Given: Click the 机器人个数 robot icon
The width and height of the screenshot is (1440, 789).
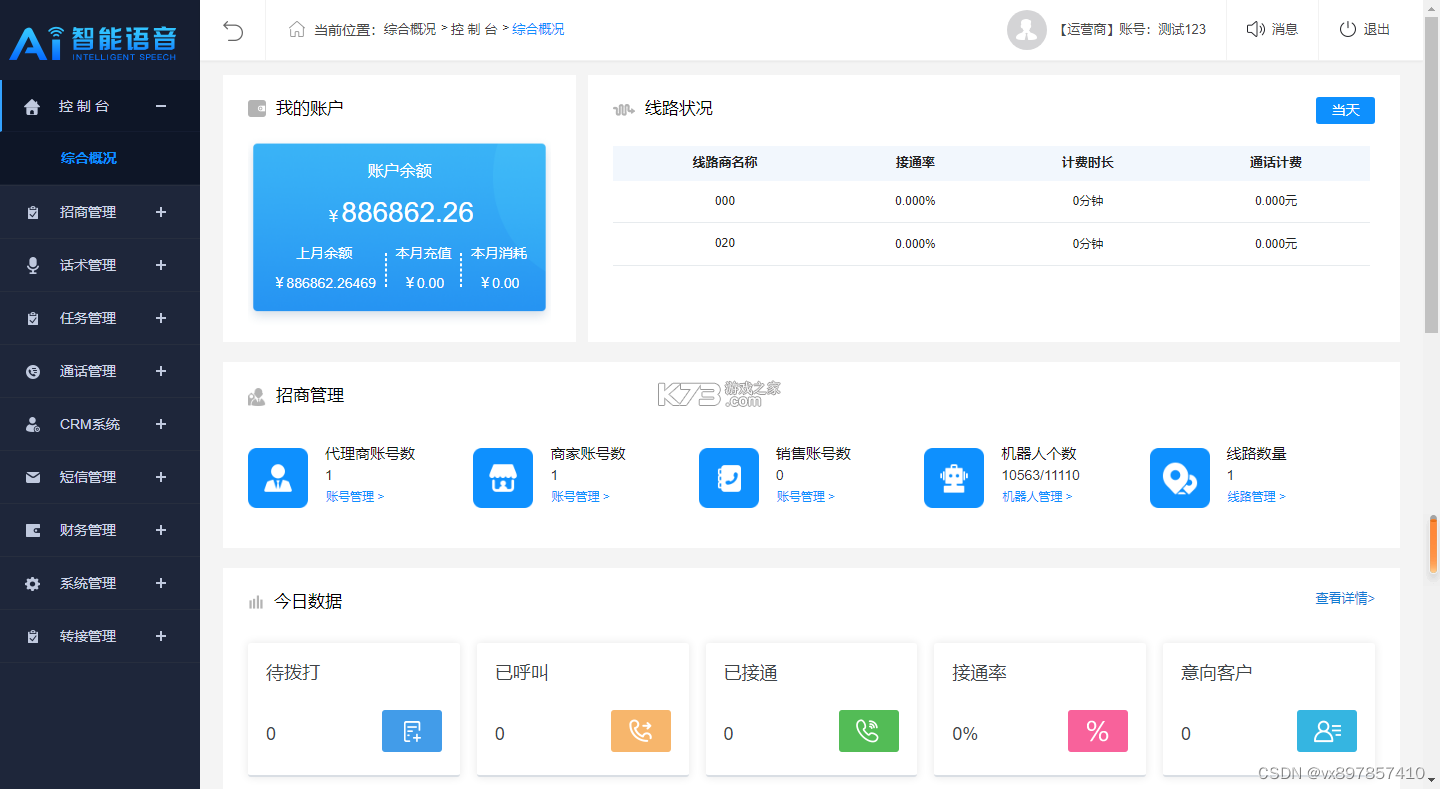Looking at the screenshot, I should pos(954,478).
